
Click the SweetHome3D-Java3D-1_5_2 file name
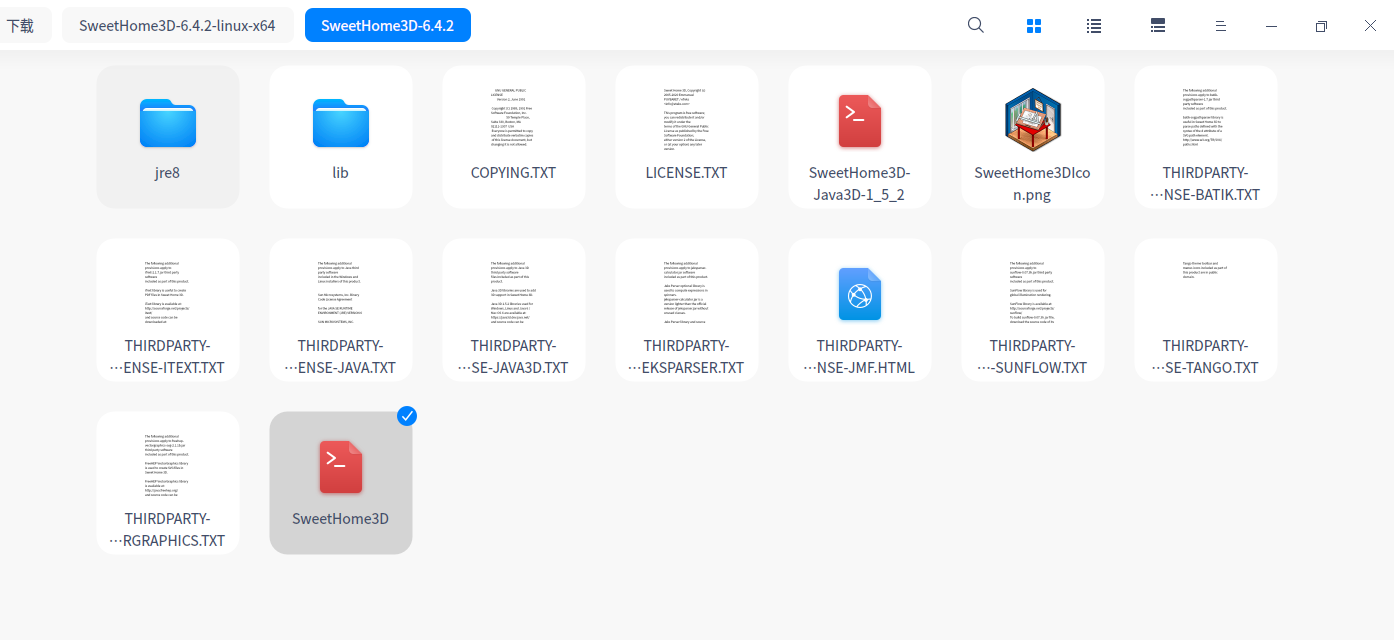tap(860, 184)
